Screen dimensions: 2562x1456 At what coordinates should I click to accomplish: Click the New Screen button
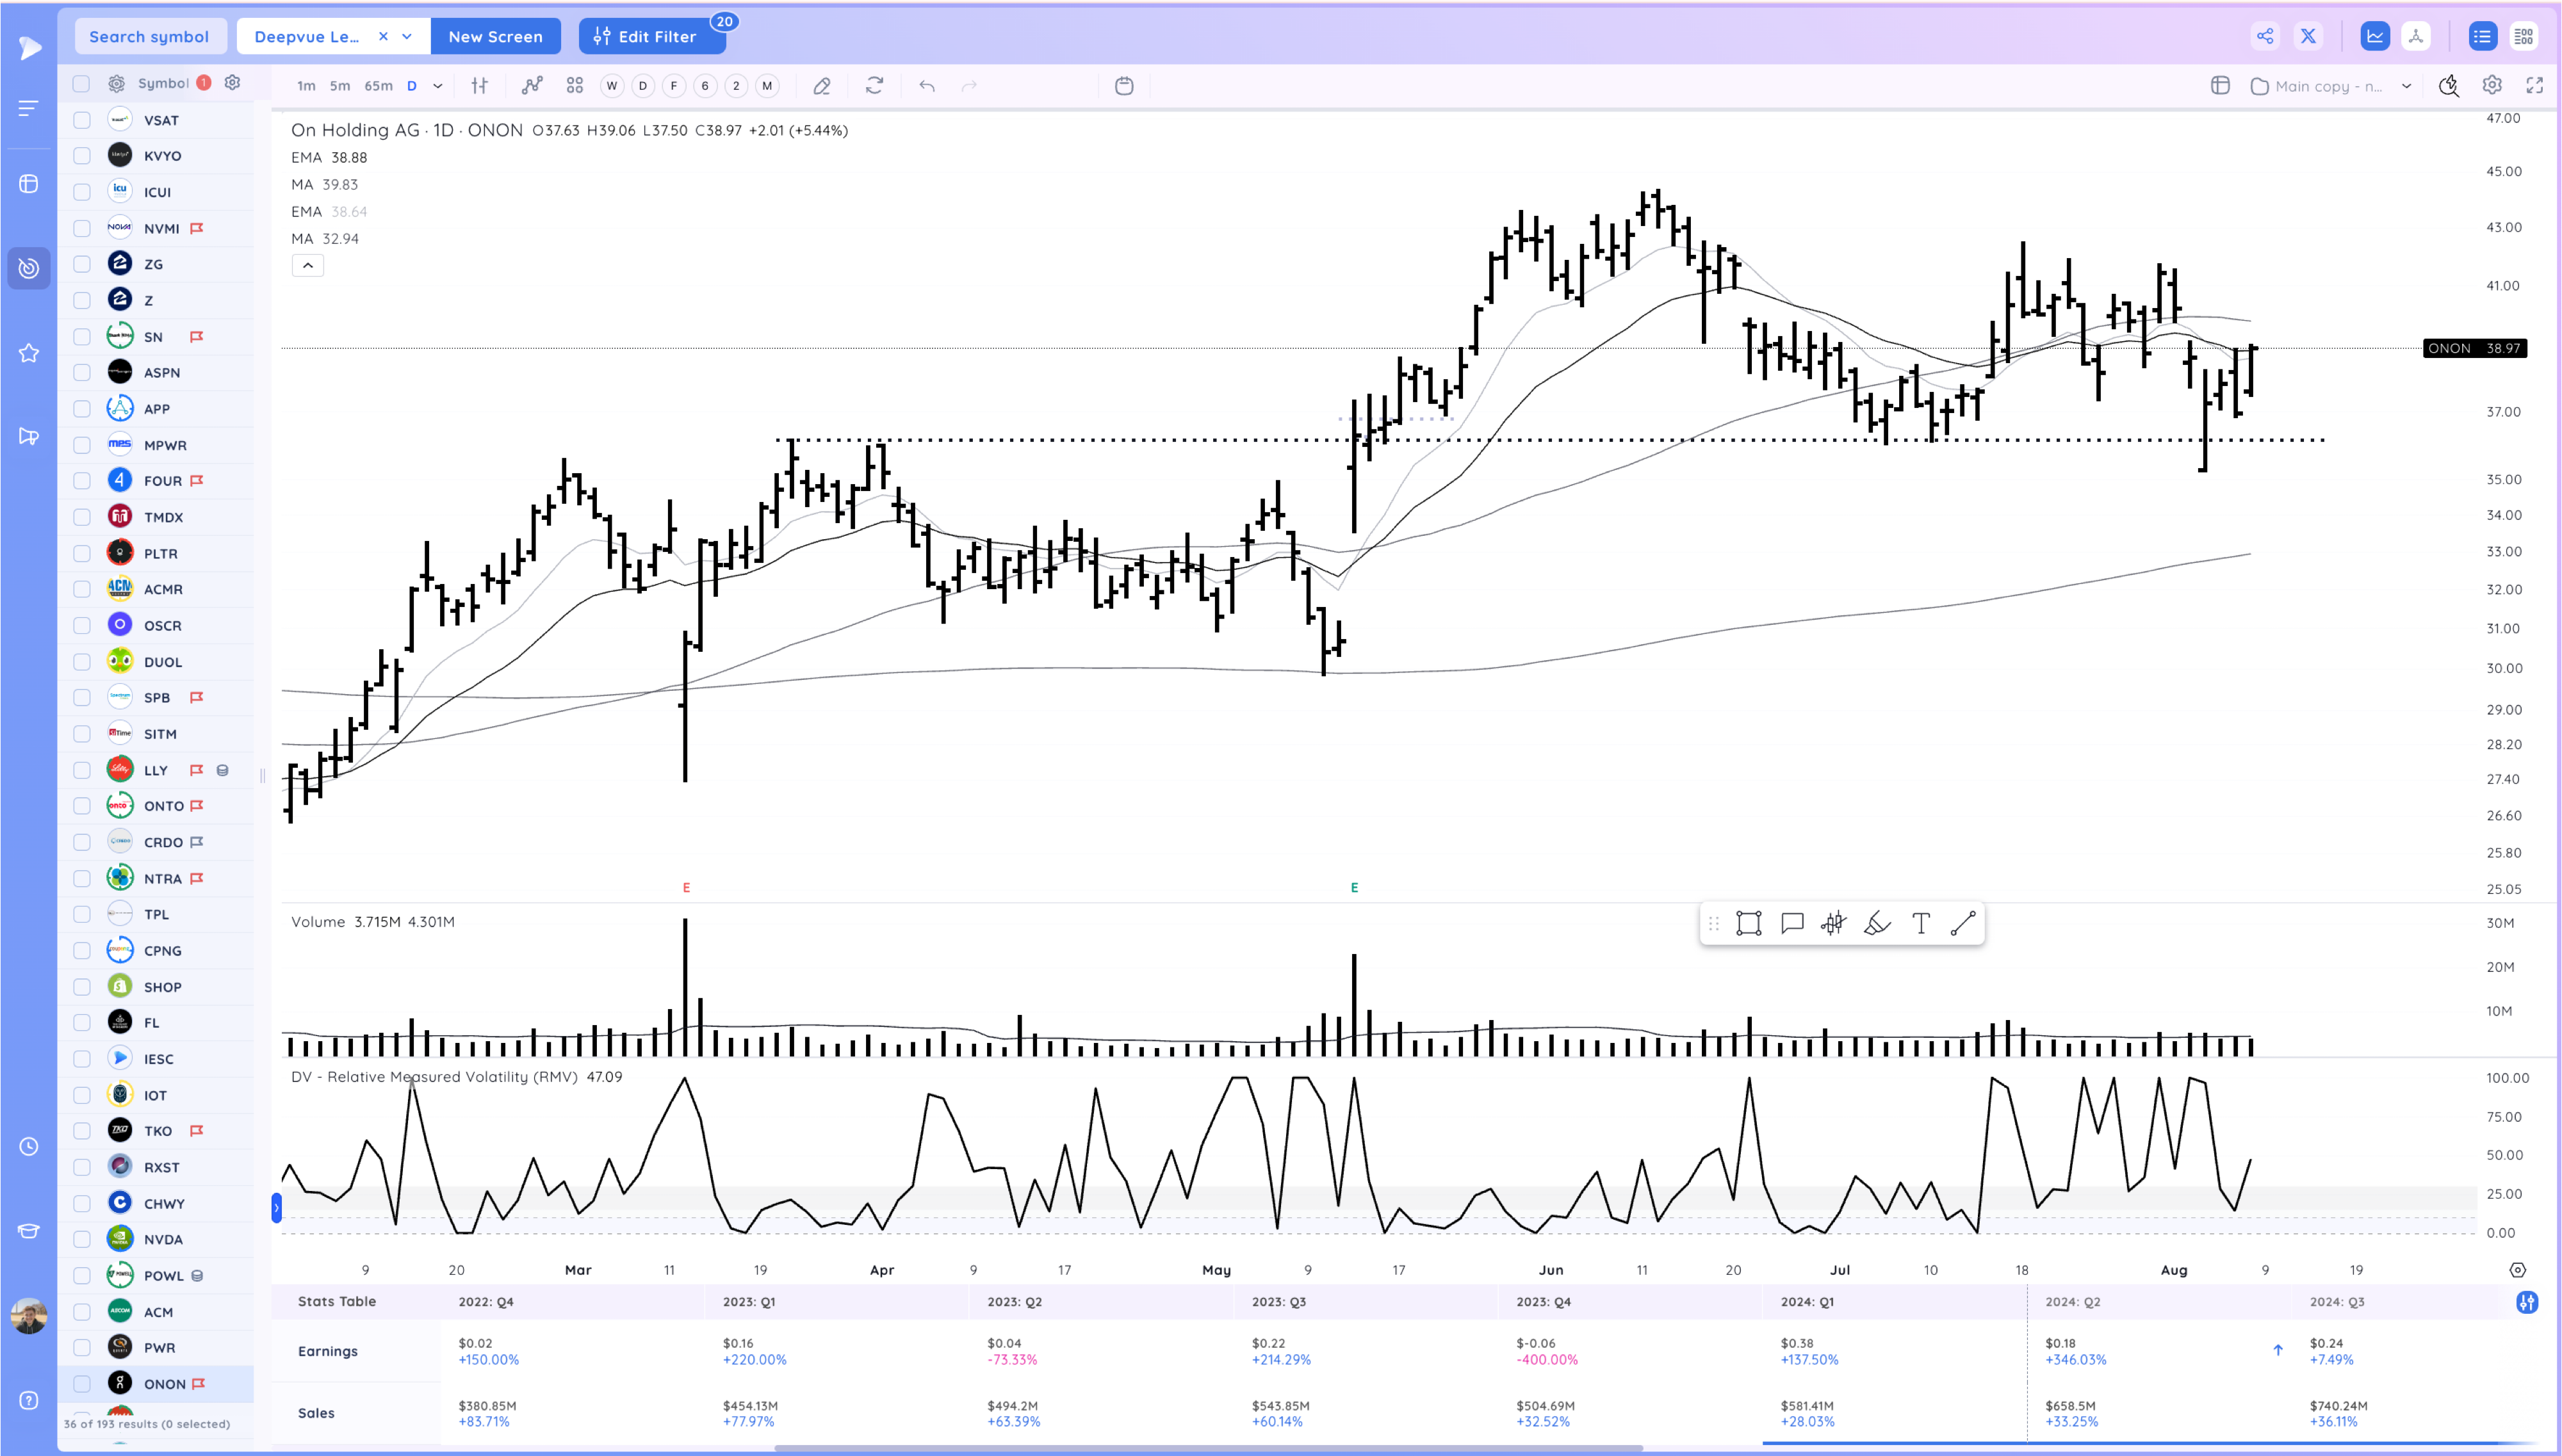pos(495,36)
